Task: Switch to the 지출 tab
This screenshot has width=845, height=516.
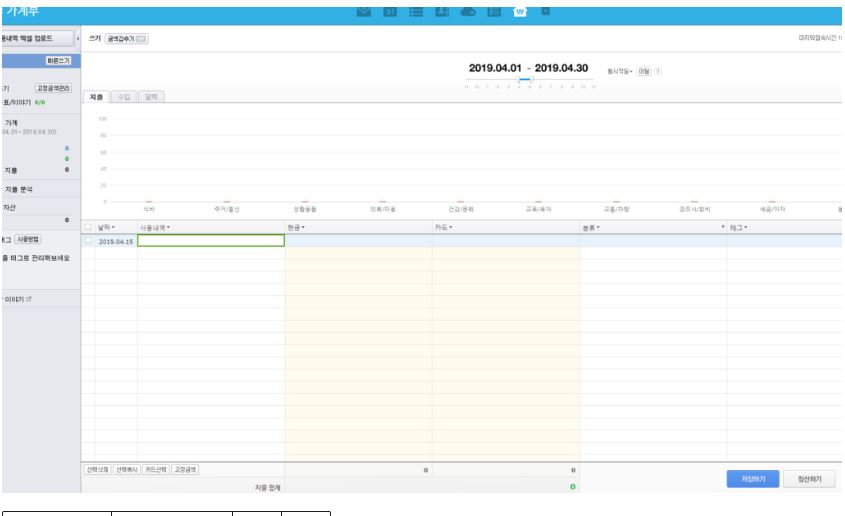Action: [96, 97]
